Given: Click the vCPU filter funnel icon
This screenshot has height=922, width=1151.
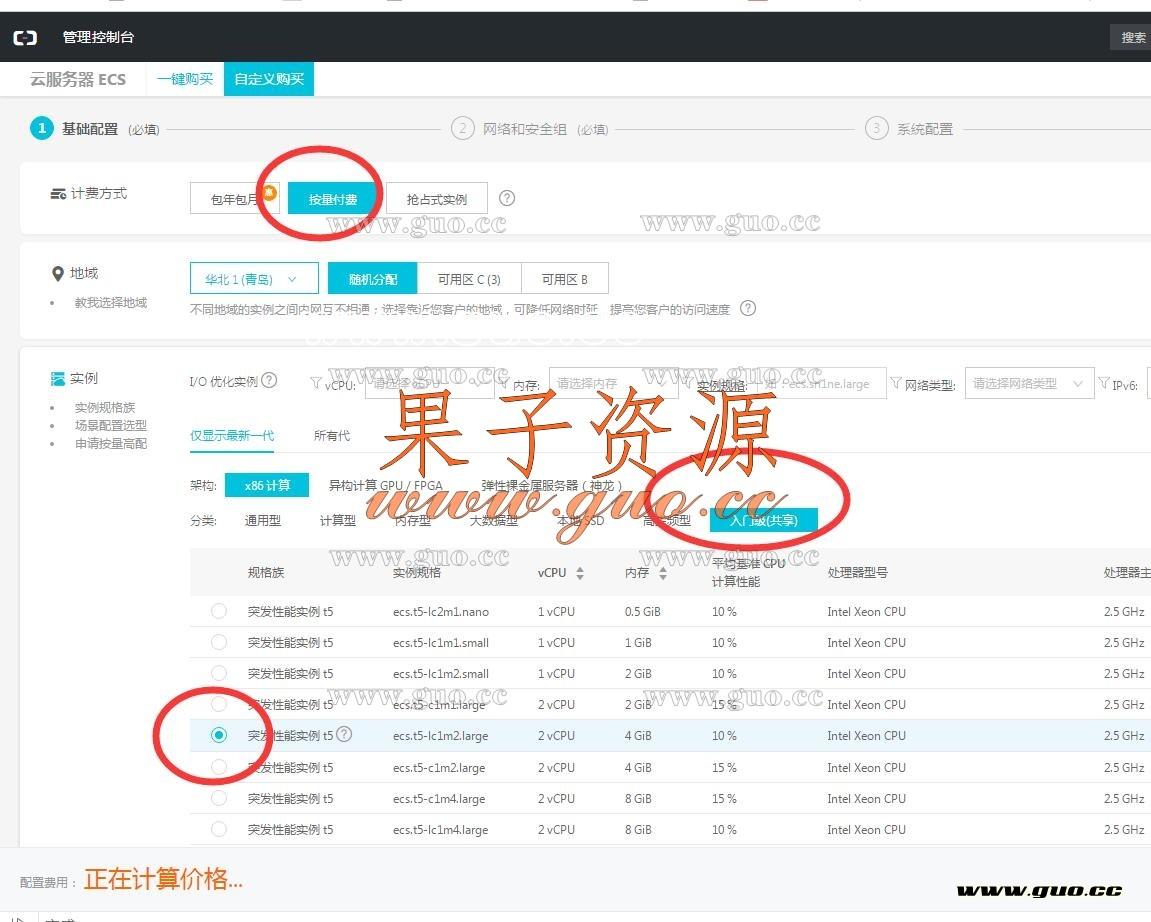Looking at the screenshot, I should (316, 383).
